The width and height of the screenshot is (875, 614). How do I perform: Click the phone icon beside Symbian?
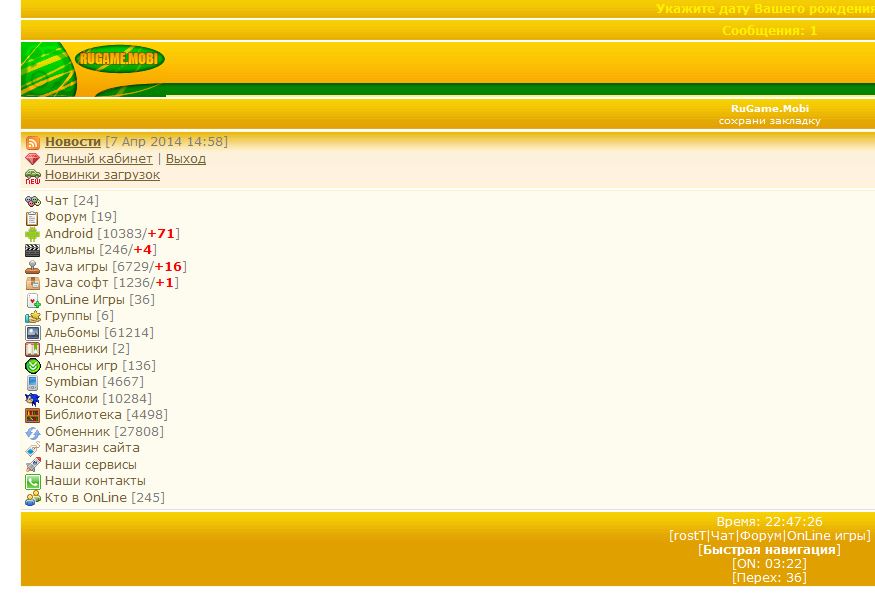click(x=33, y=382)
